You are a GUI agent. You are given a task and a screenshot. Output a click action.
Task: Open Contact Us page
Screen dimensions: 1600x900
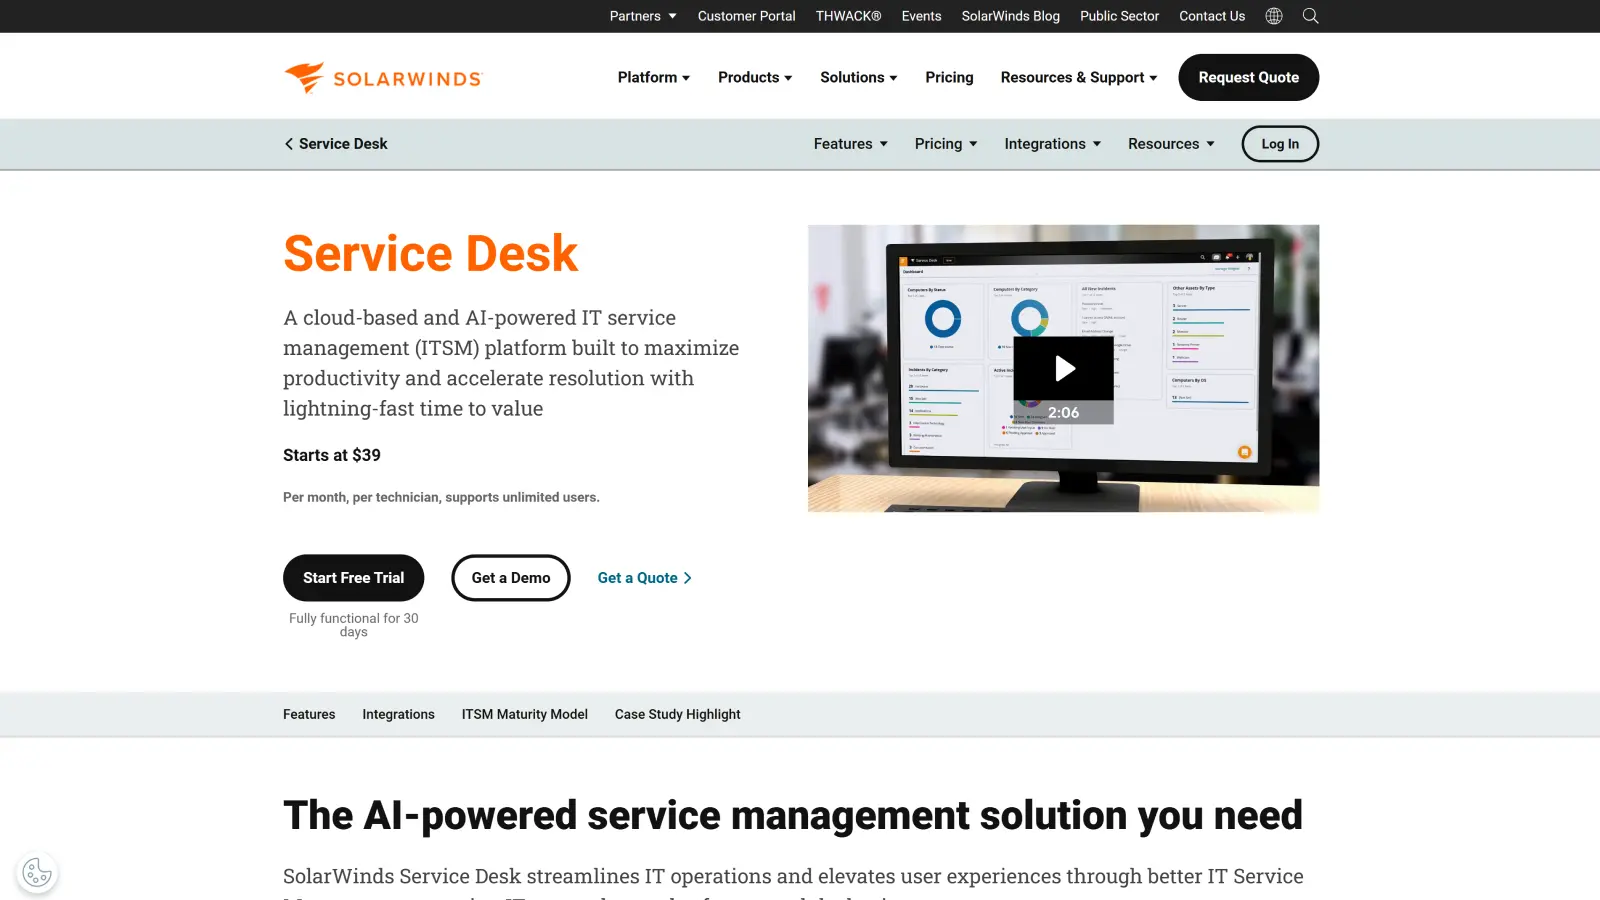click(1212, 16)
